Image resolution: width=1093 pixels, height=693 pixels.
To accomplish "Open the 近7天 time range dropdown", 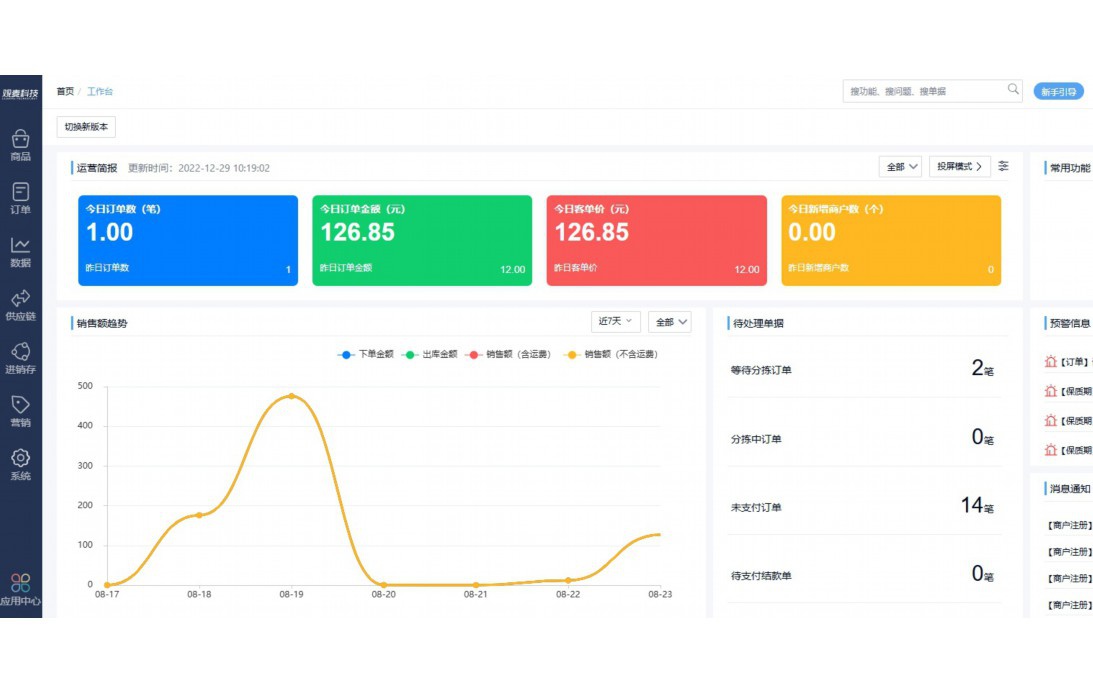I will 616,321.
